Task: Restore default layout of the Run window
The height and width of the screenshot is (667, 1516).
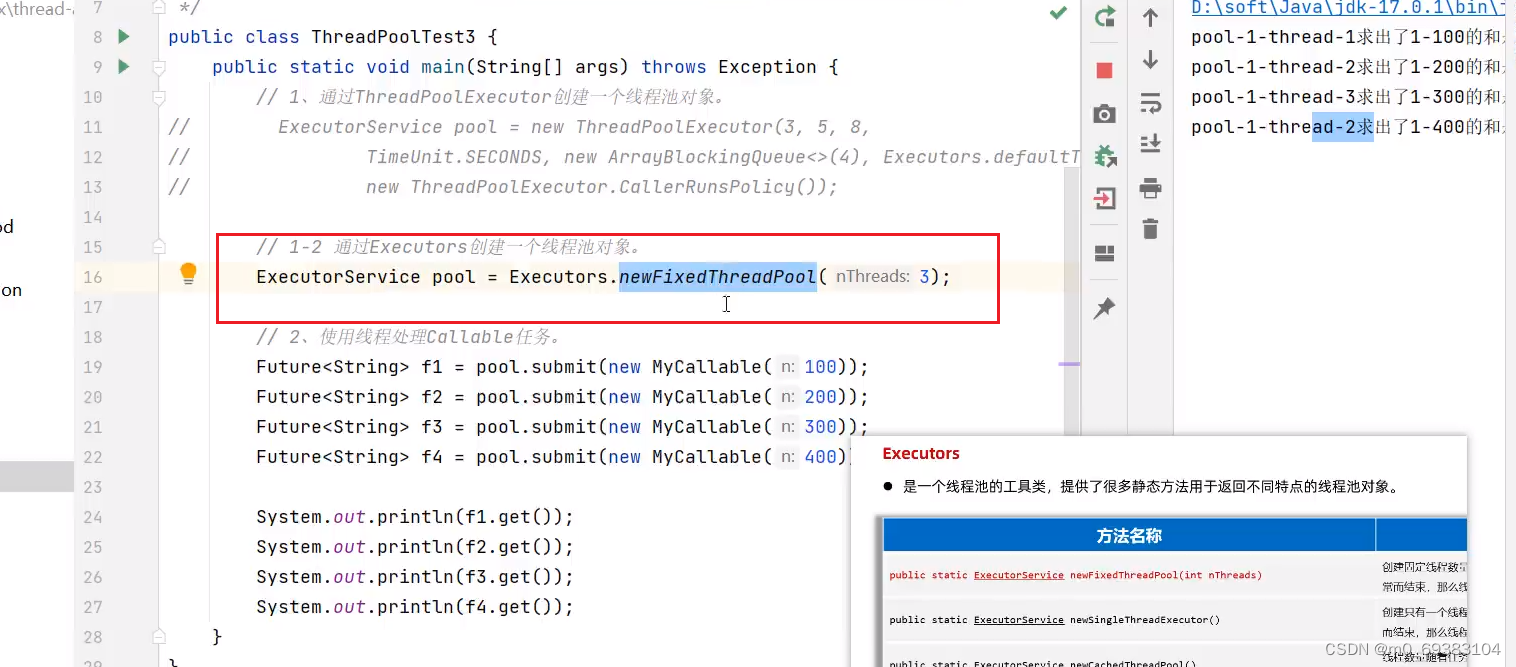Action: click(1104, 253)
